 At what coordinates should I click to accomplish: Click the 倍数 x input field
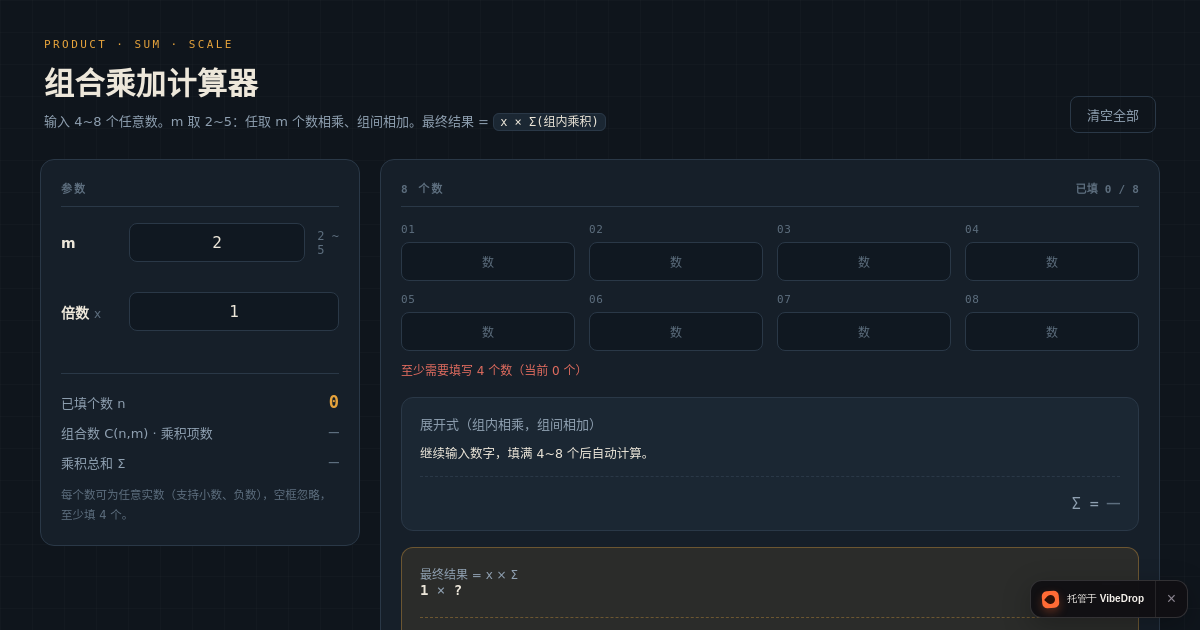(234, 311)
